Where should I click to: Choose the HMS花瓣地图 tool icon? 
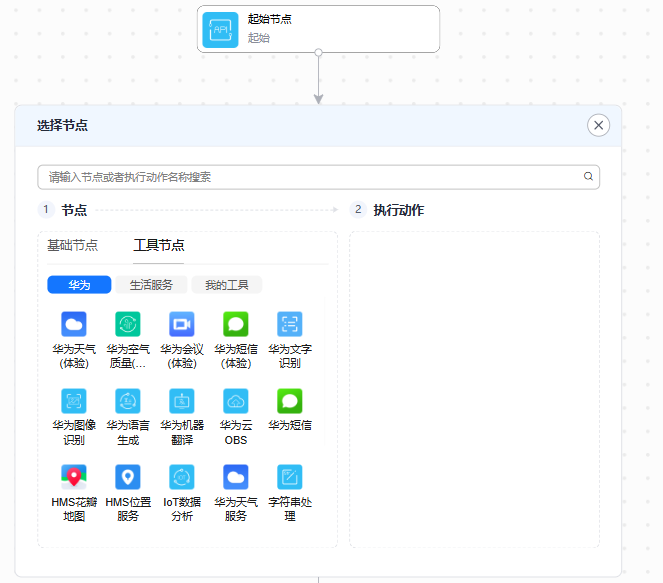[74, 477]
